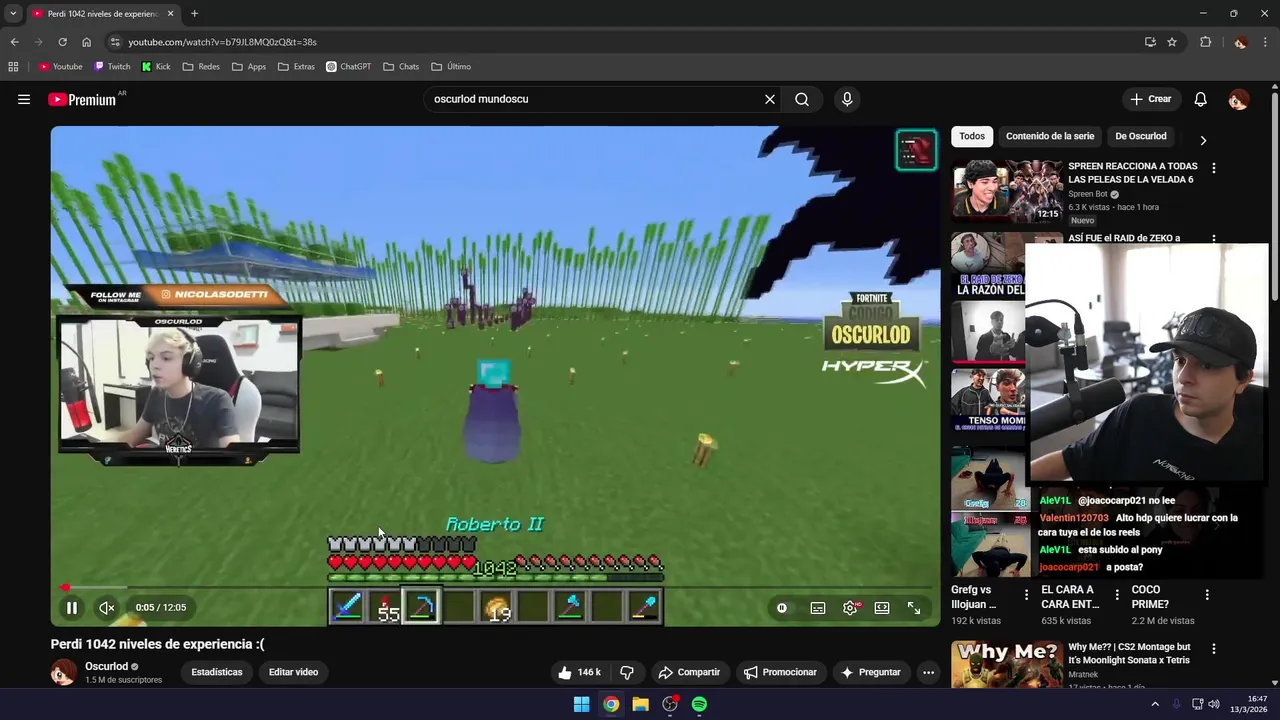Toggle autoplay switch in the player
Viewport: 1280px width, 720px height.
(782, 607)
